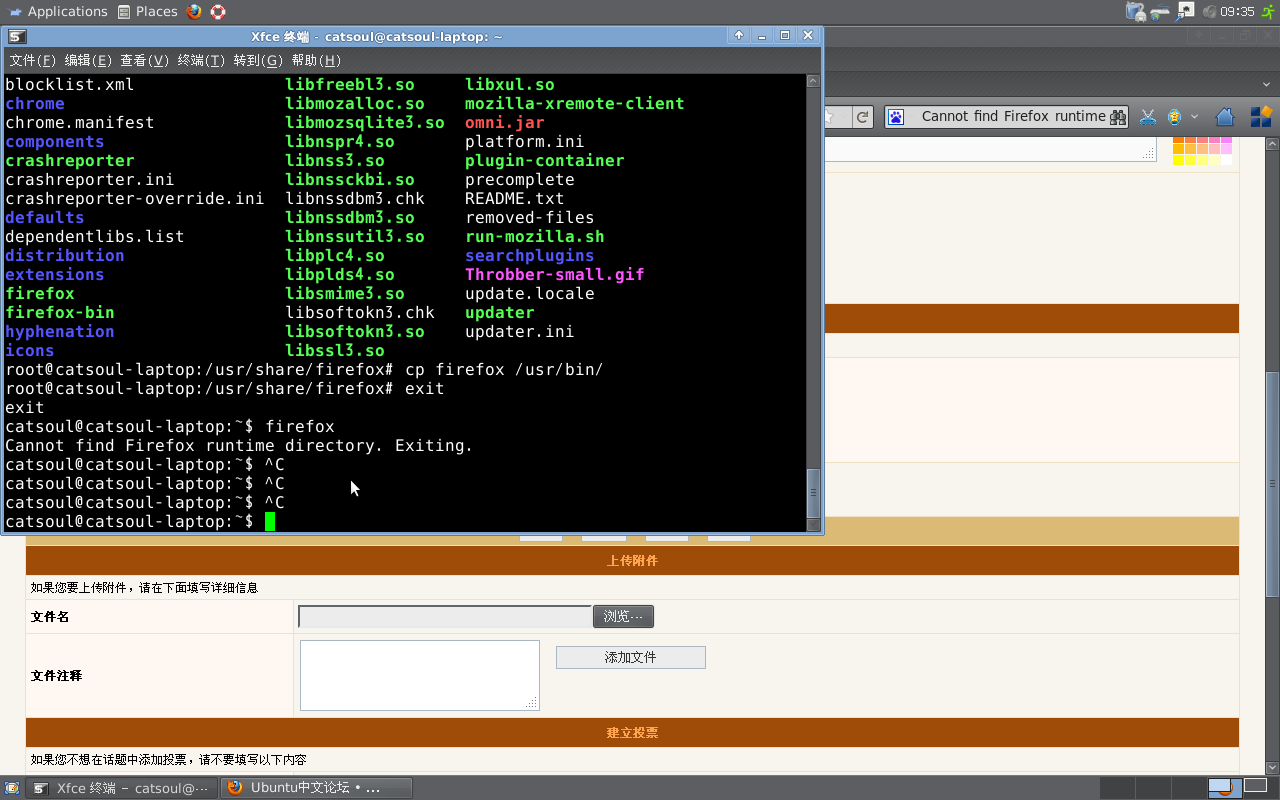Screen dimensions: 1280x800
Task: Click 'Throbber-small.gif' in the terminal listing
Action: pyautogui.click(x=555, y=275)
